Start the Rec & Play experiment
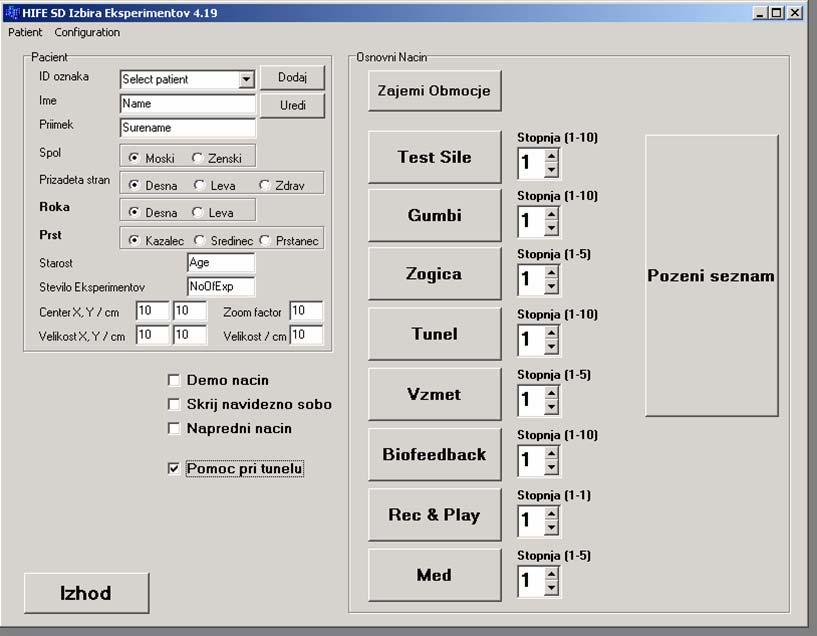Screen dimensions: 817x636 (435, 515)
